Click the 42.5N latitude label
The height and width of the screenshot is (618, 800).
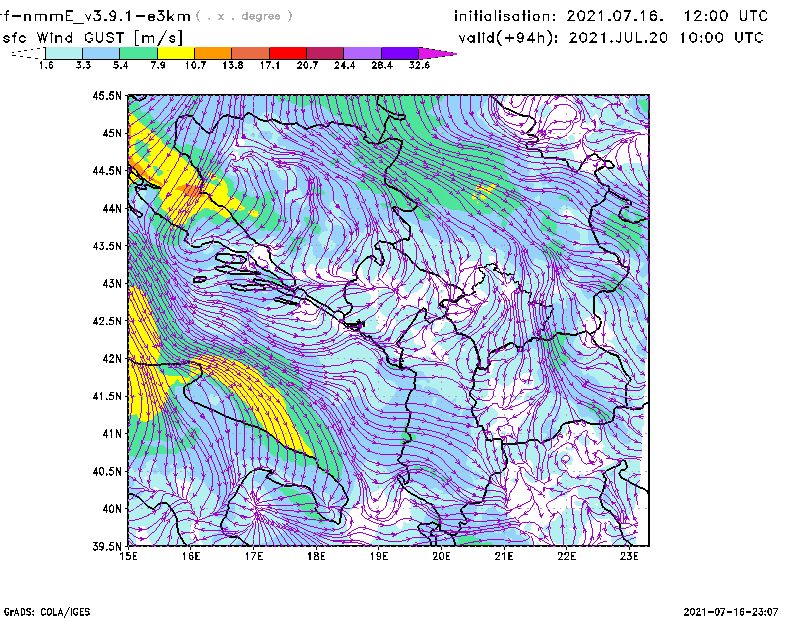pos(107,321)
